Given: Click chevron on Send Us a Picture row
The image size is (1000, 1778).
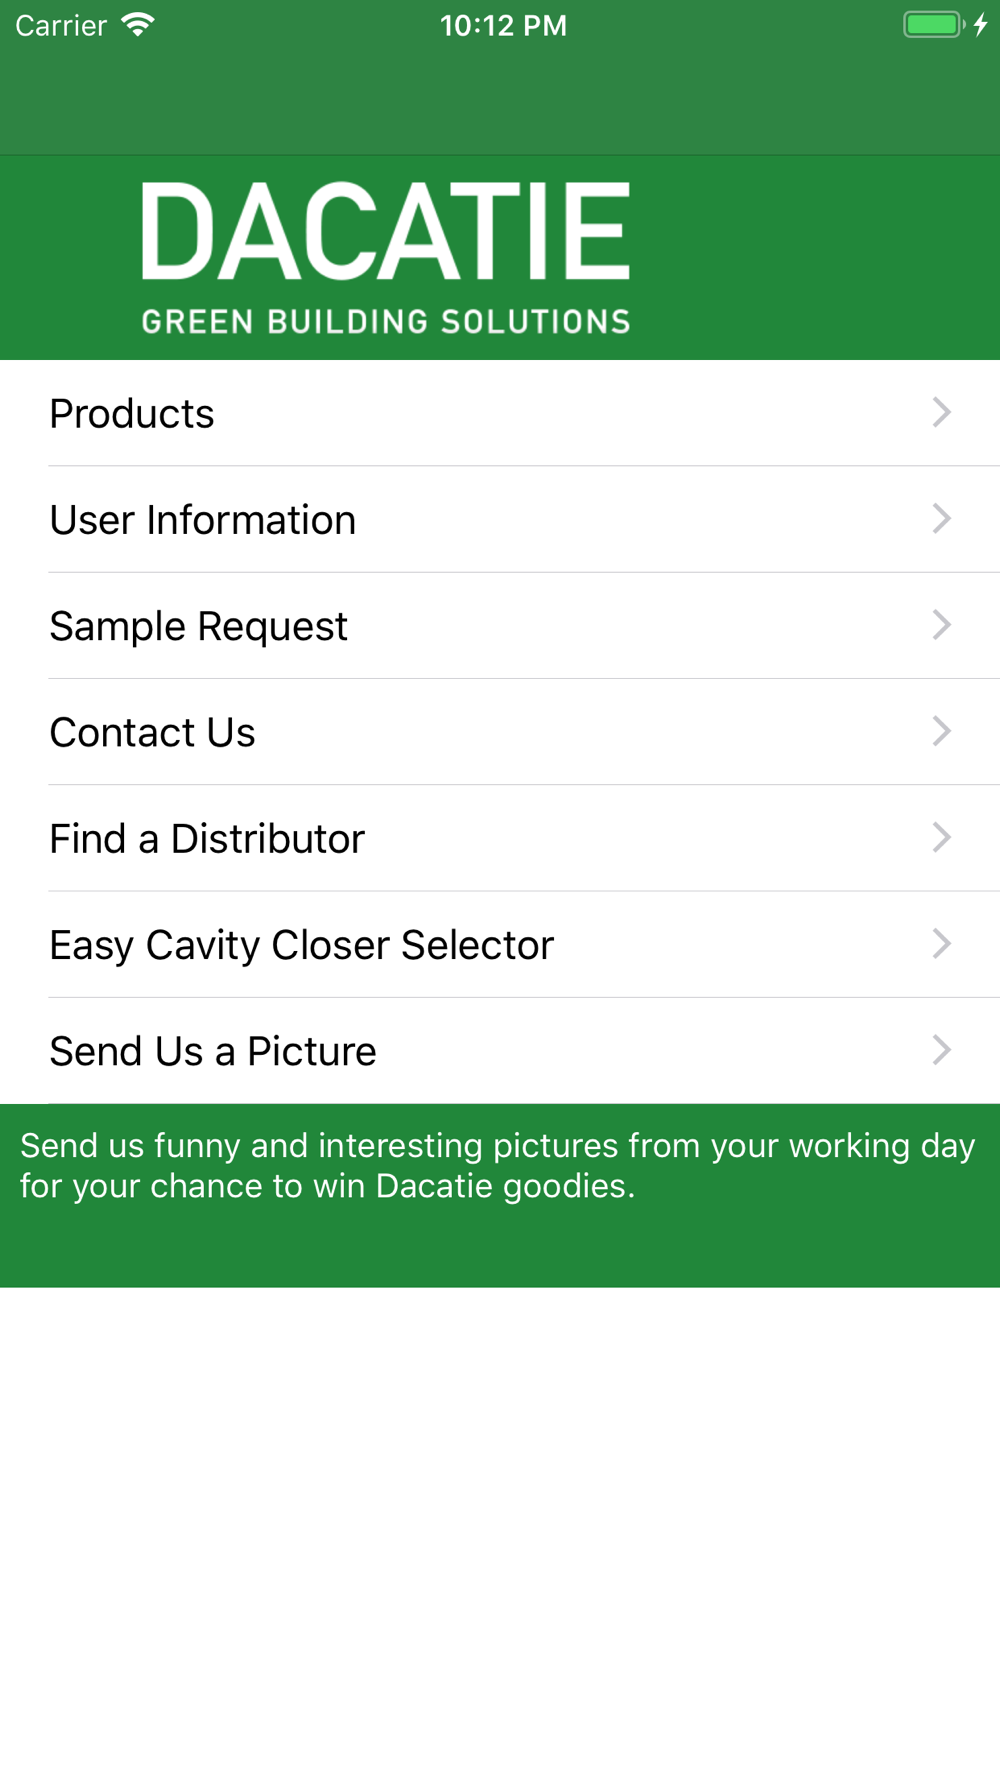Looking at the screenshot, I should 941,1050.
